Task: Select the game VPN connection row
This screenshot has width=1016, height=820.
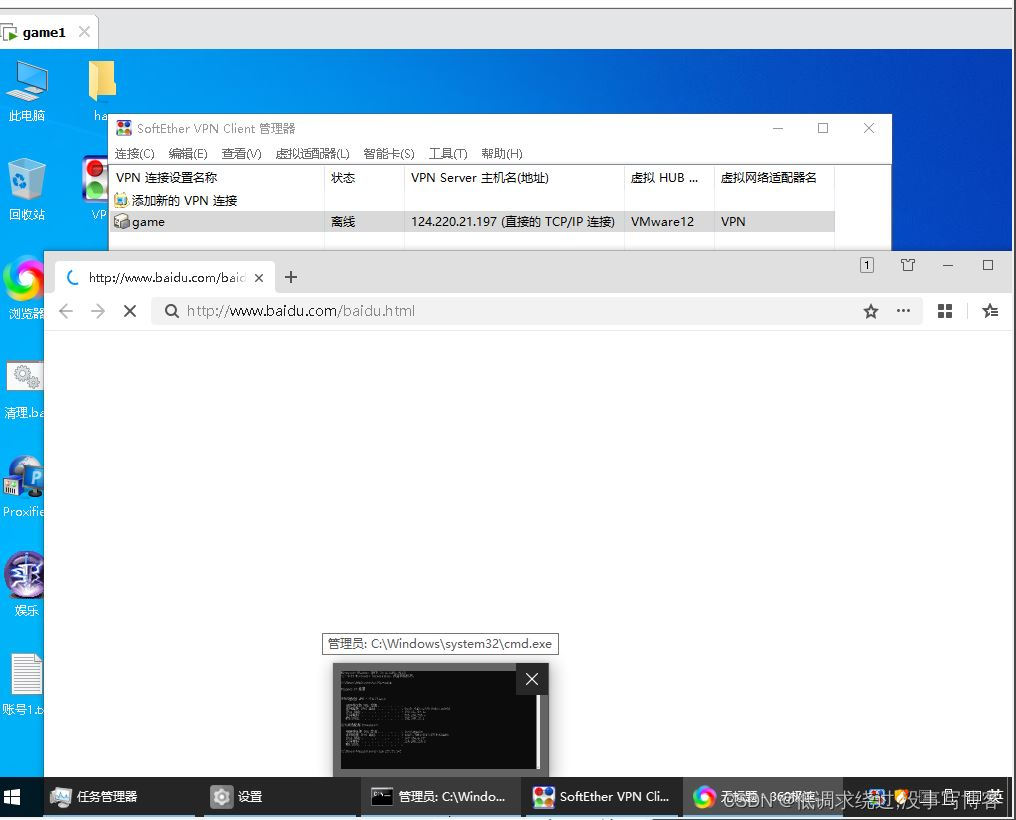Action: click(x=472, y=222)
